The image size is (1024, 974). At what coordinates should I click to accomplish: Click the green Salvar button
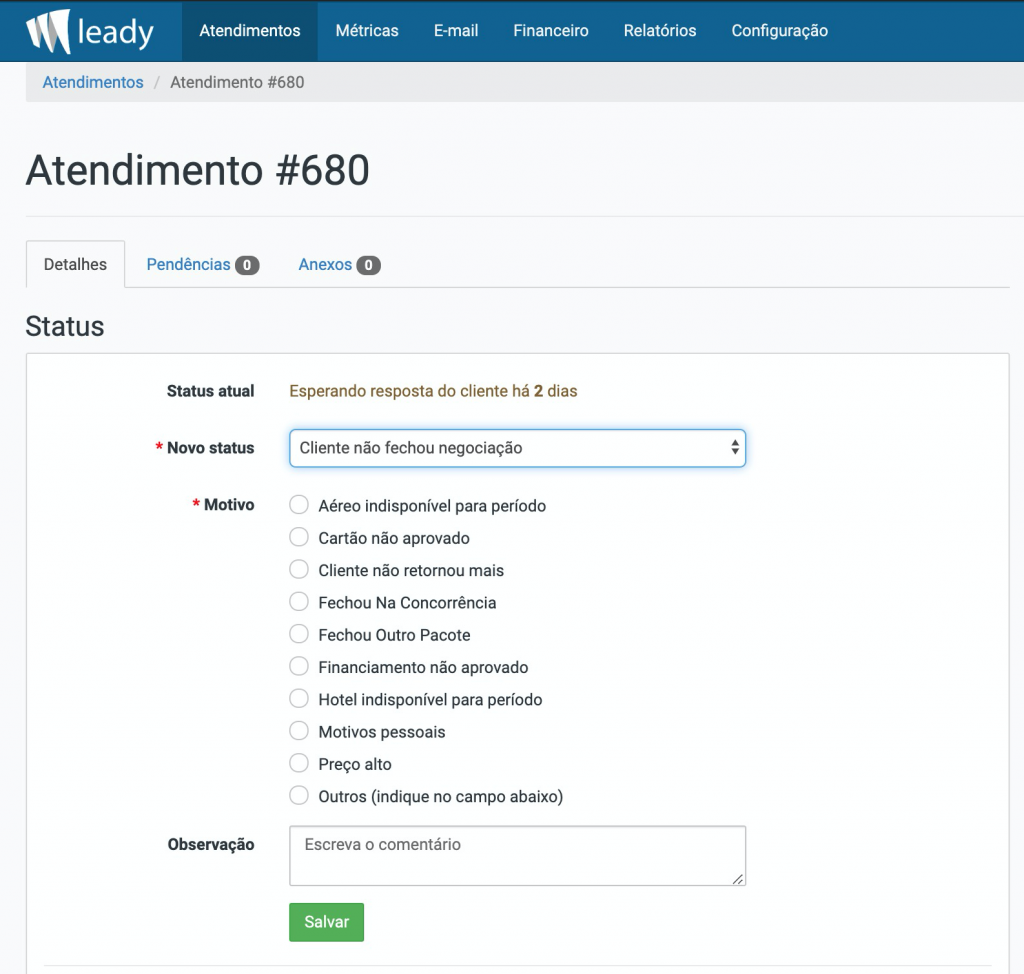tap(327, 922)
